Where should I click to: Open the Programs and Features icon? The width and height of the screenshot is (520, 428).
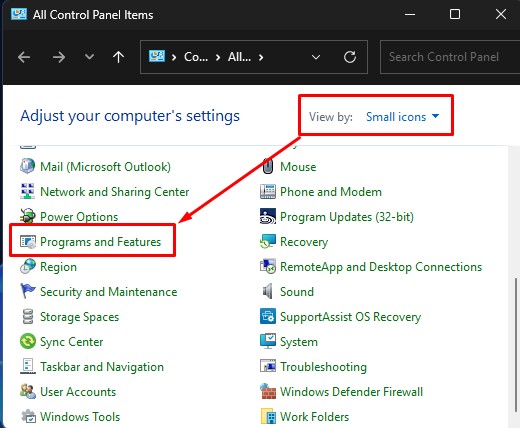coord(28,242)
